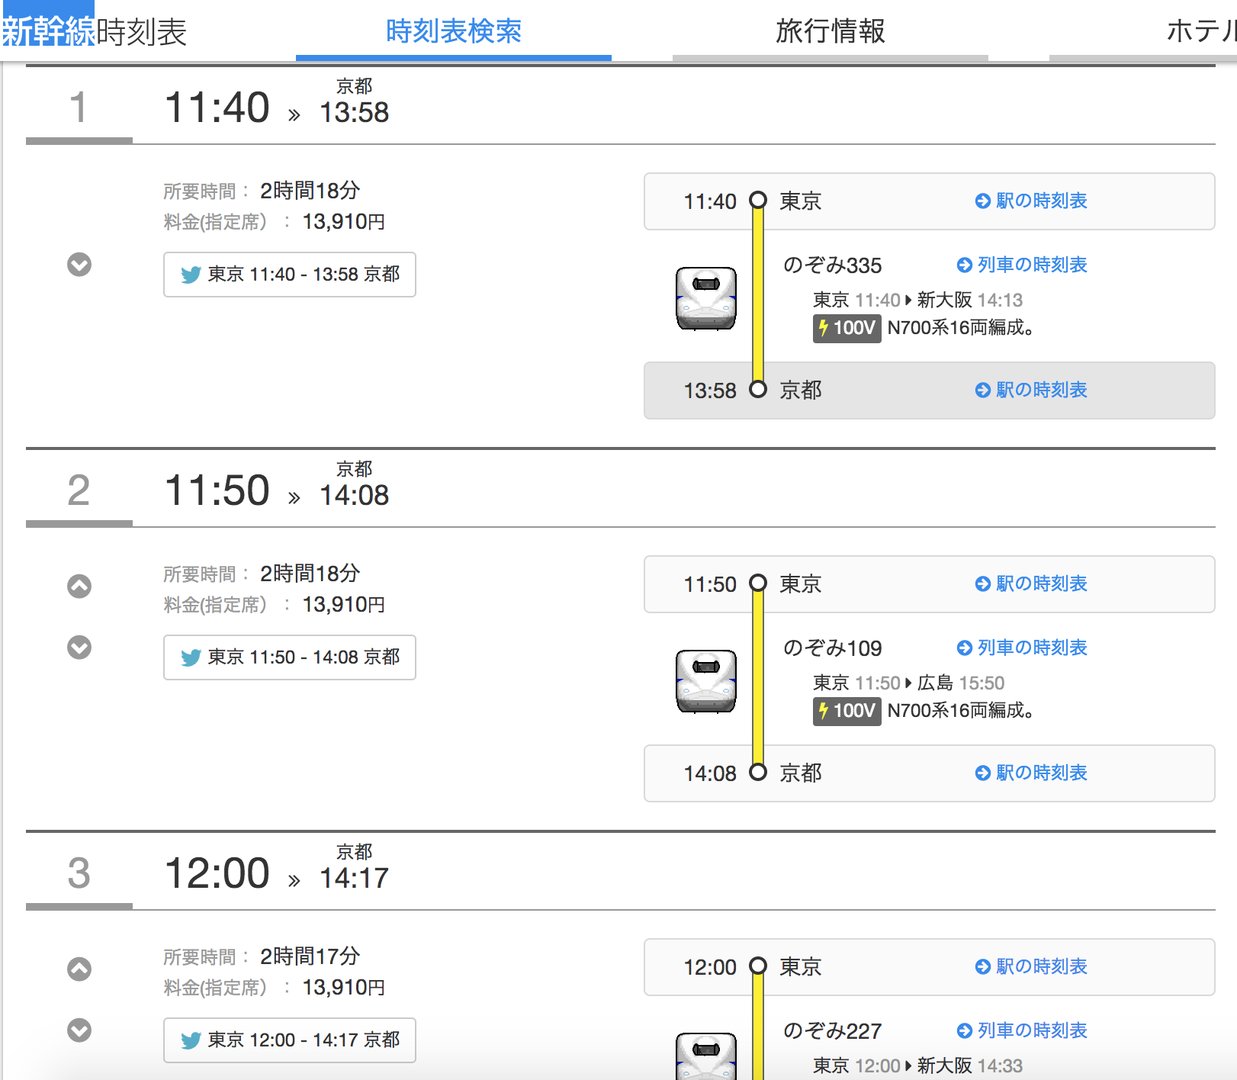
Task: Click the 100V power outlet icon for のぞみ335
Action: click(846, 328)
